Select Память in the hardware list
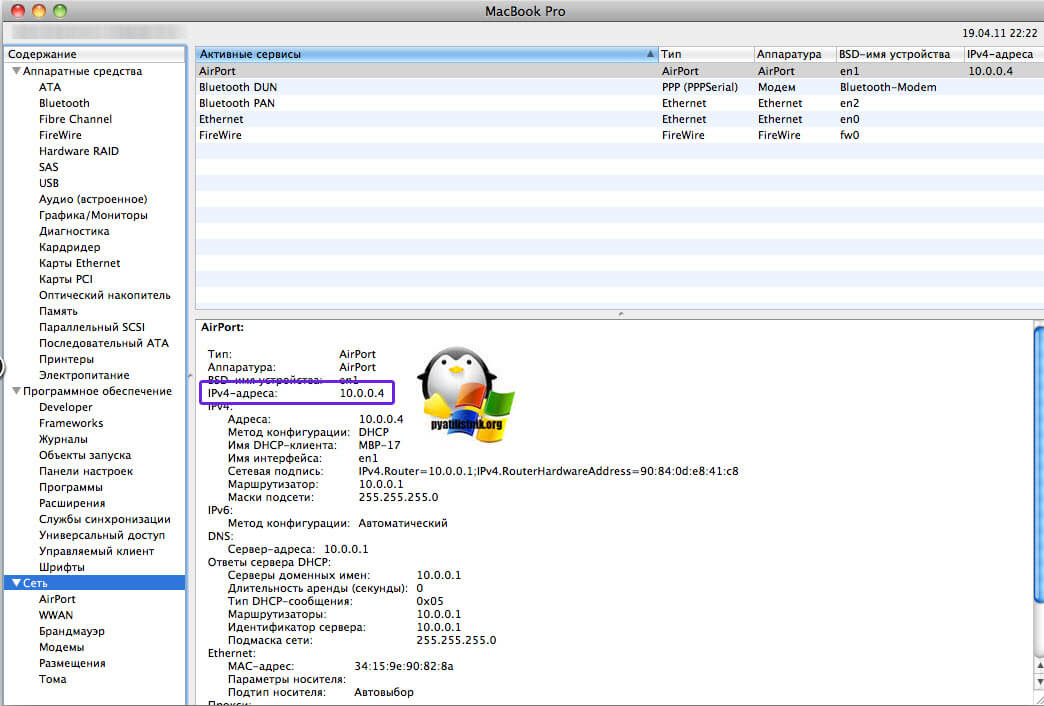Viewport: 1044px width, 706px height. pos(58,311)
